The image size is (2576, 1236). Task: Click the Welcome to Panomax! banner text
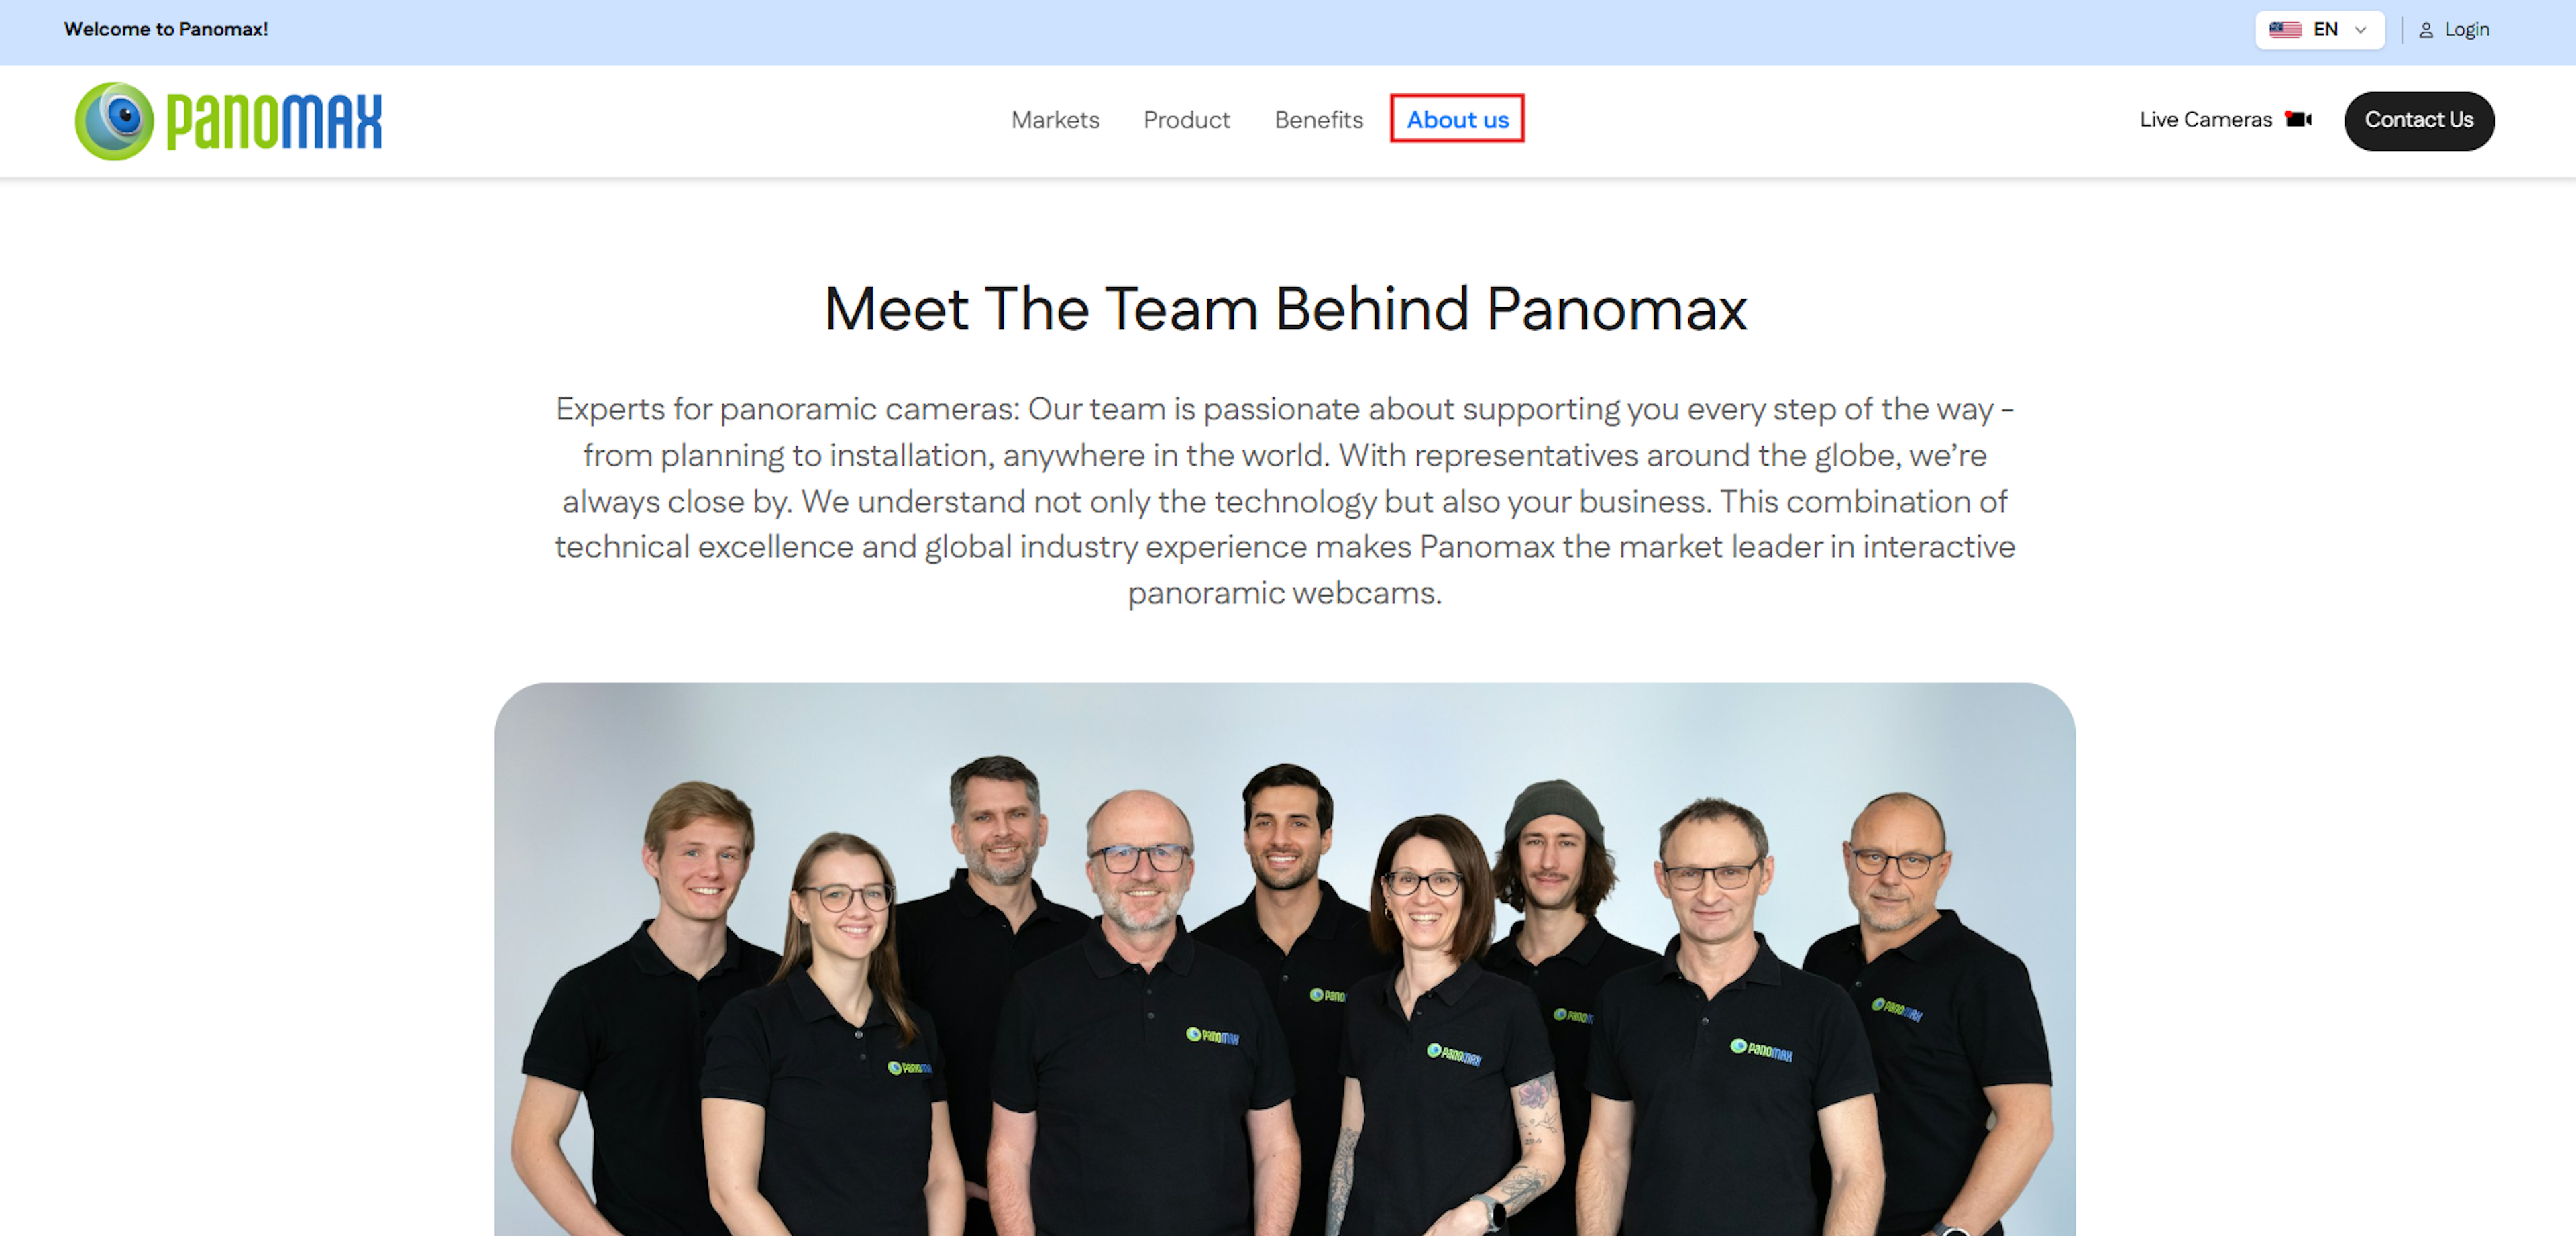click(x=166, y=29)
